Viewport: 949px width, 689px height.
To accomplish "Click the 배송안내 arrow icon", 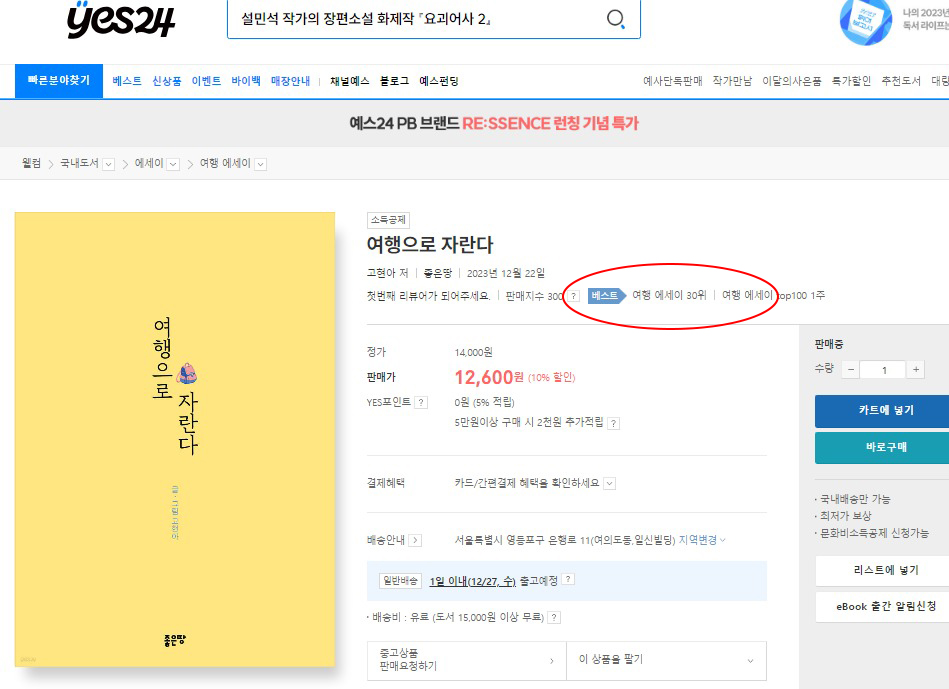I will coord(415,540).
